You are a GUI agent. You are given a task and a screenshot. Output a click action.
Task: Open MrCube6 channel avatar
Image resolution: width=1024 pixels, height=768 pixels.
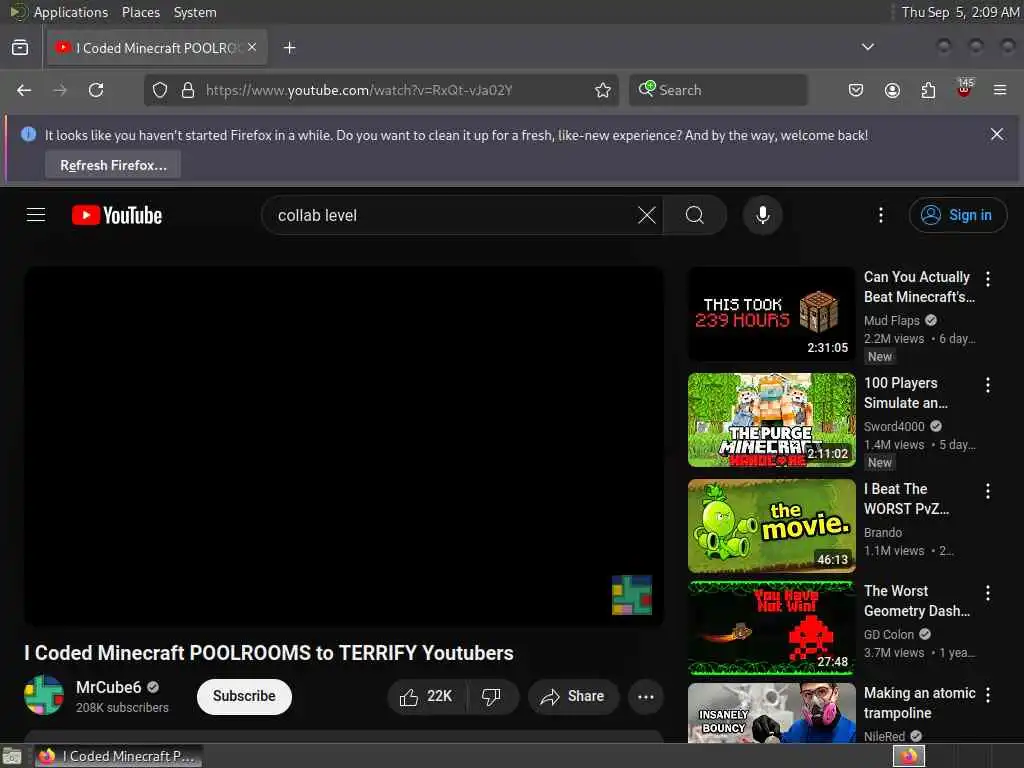(44, 695)
